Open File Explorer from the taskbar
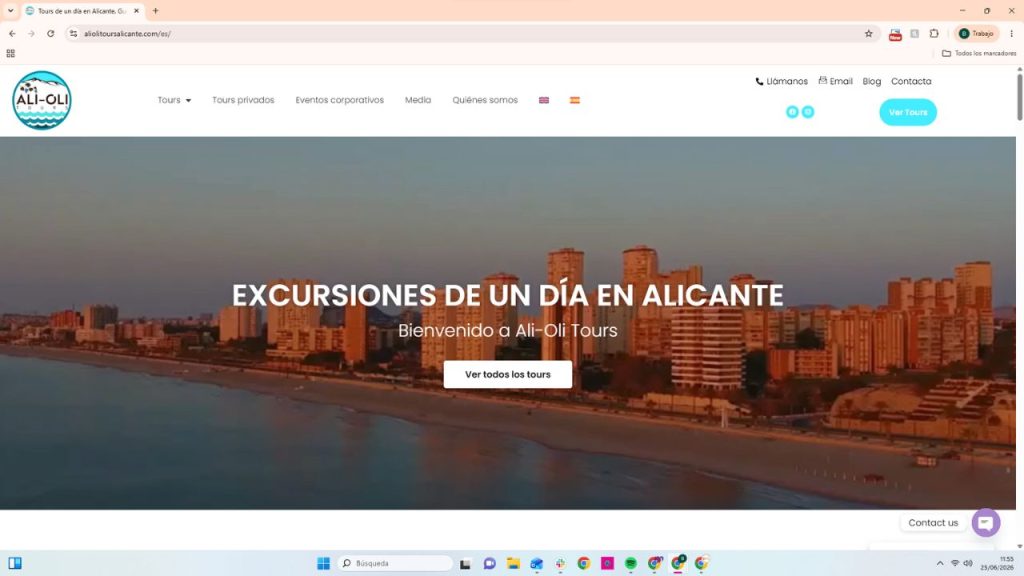 click(x=513, y=564)
